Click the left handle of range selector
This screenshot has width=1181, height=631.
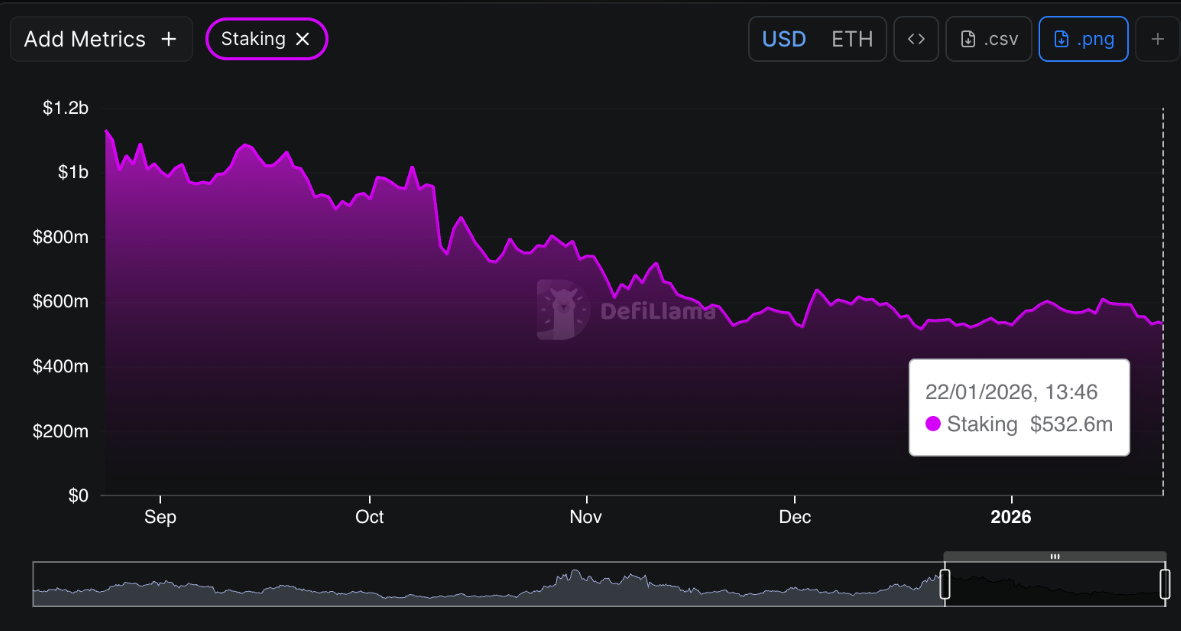945,584
